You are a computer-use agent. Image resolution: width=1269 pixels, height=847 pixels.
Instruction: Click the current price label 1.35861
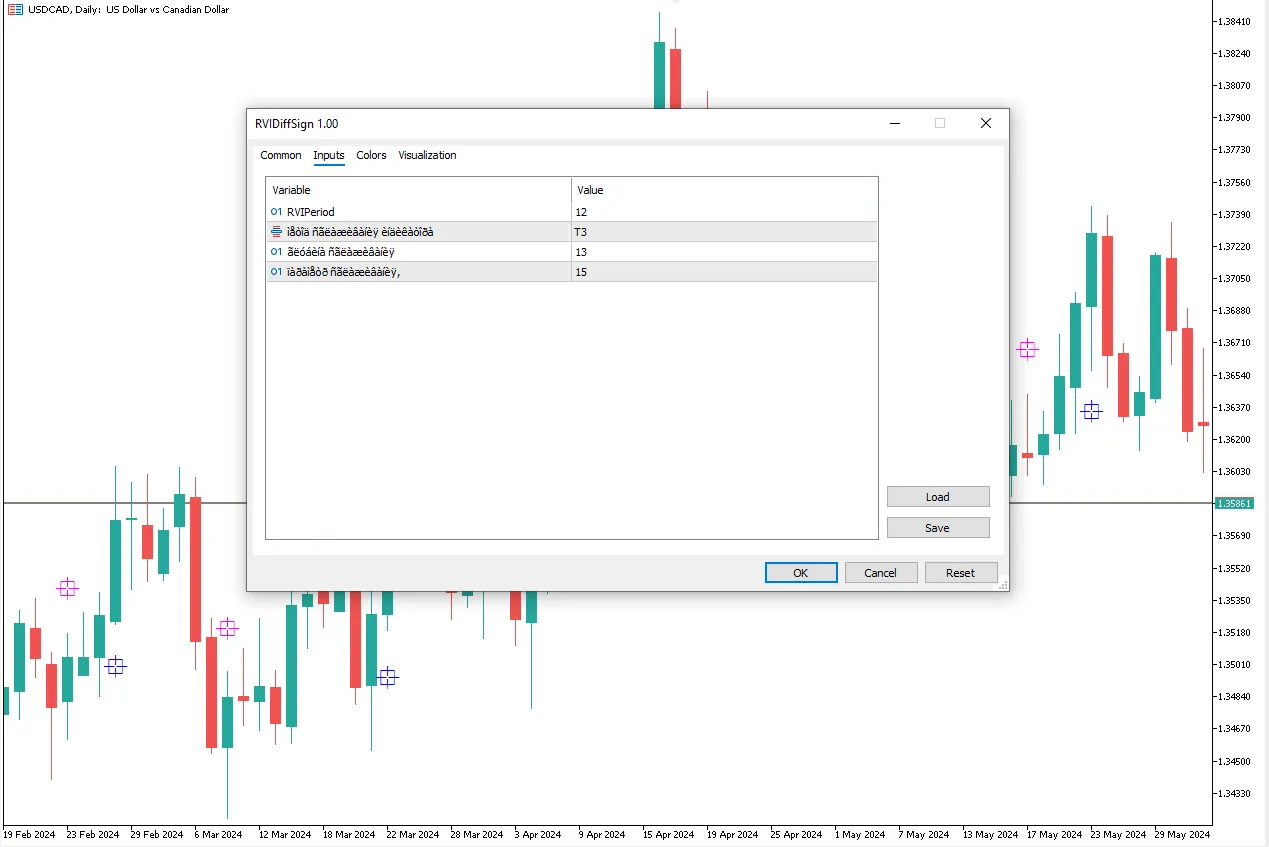[1233, 503]
